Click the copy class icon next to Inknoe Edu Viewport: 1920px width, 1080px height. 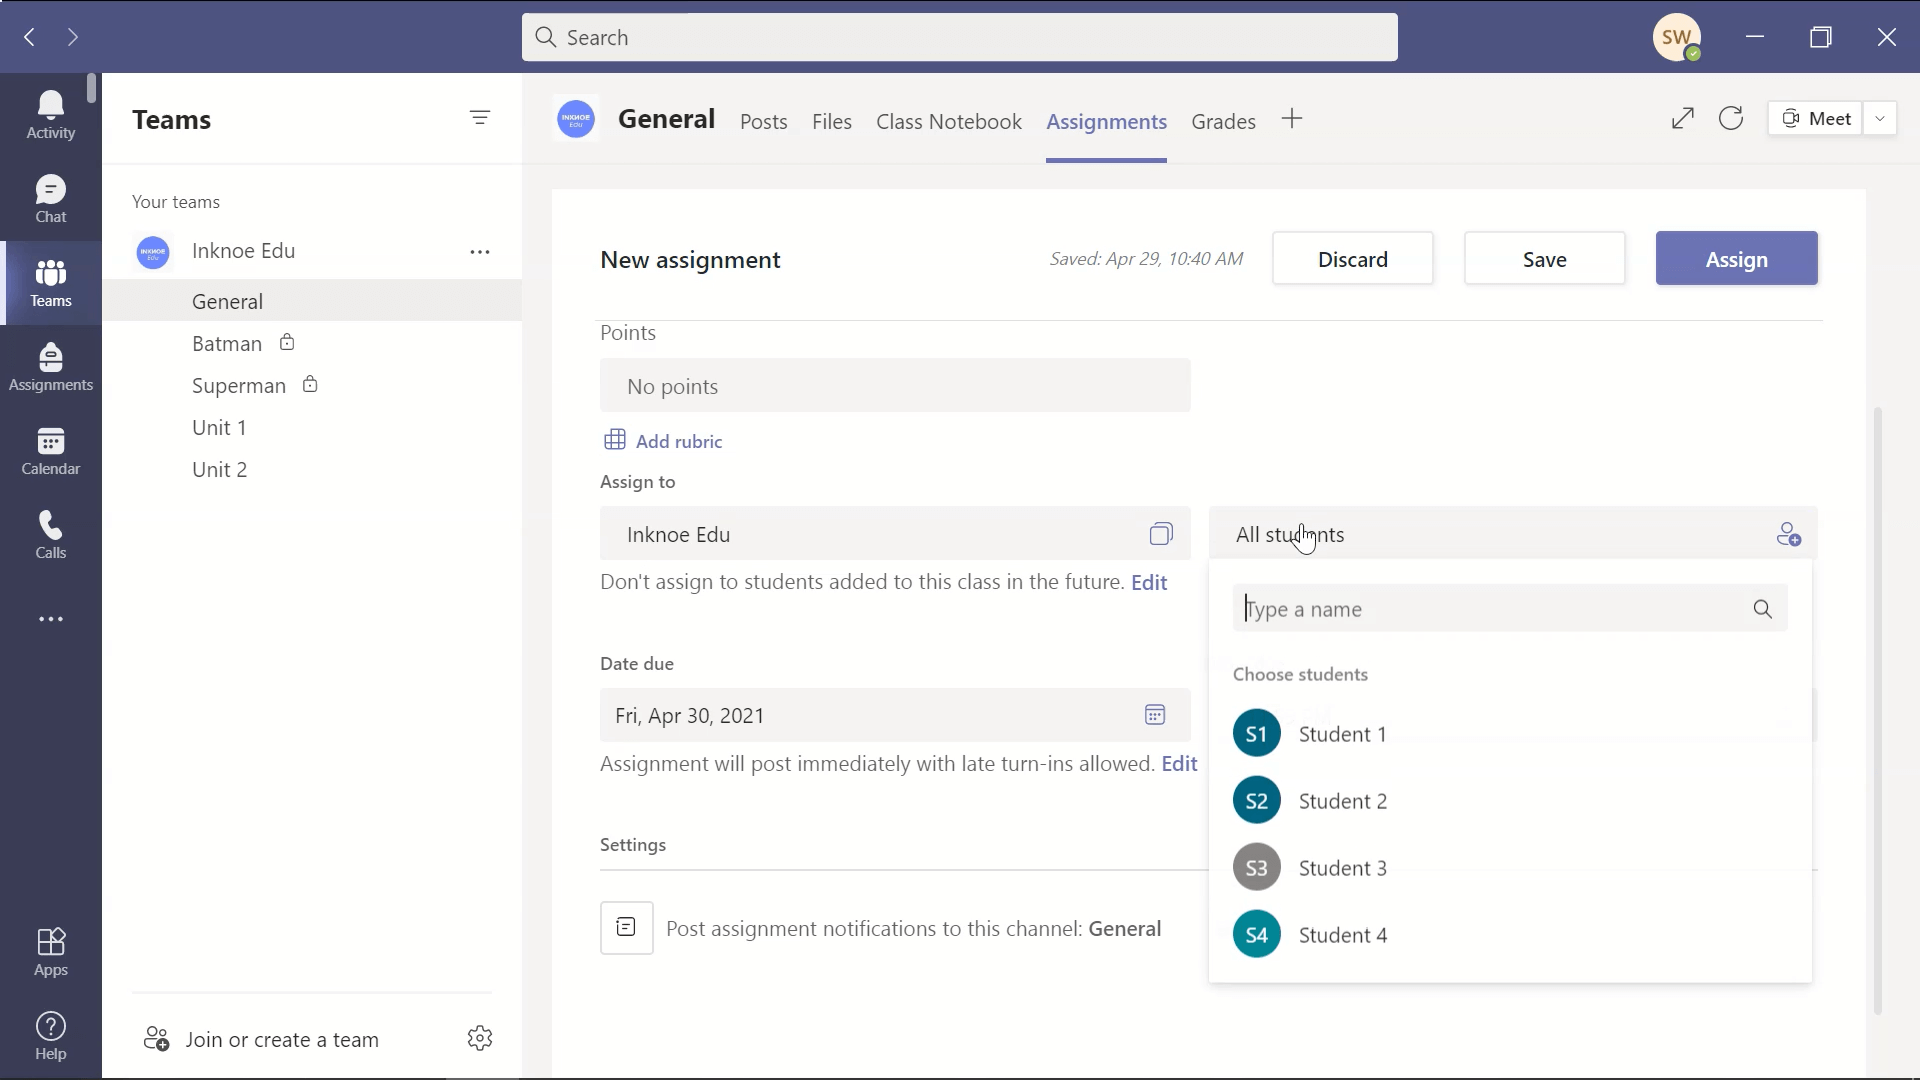(x=1160, y=534)
